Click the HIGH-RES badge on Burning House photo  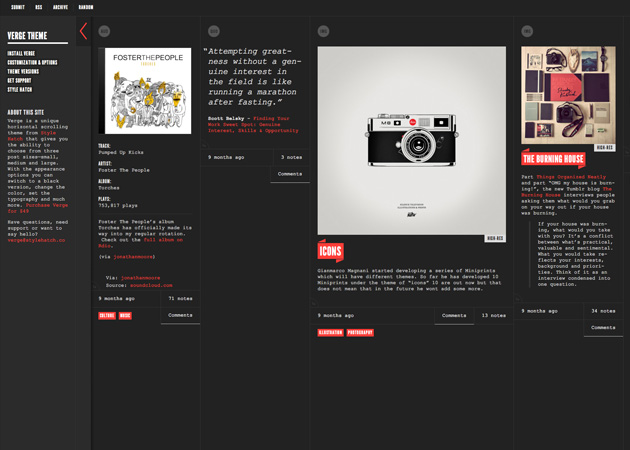(605, 147)
